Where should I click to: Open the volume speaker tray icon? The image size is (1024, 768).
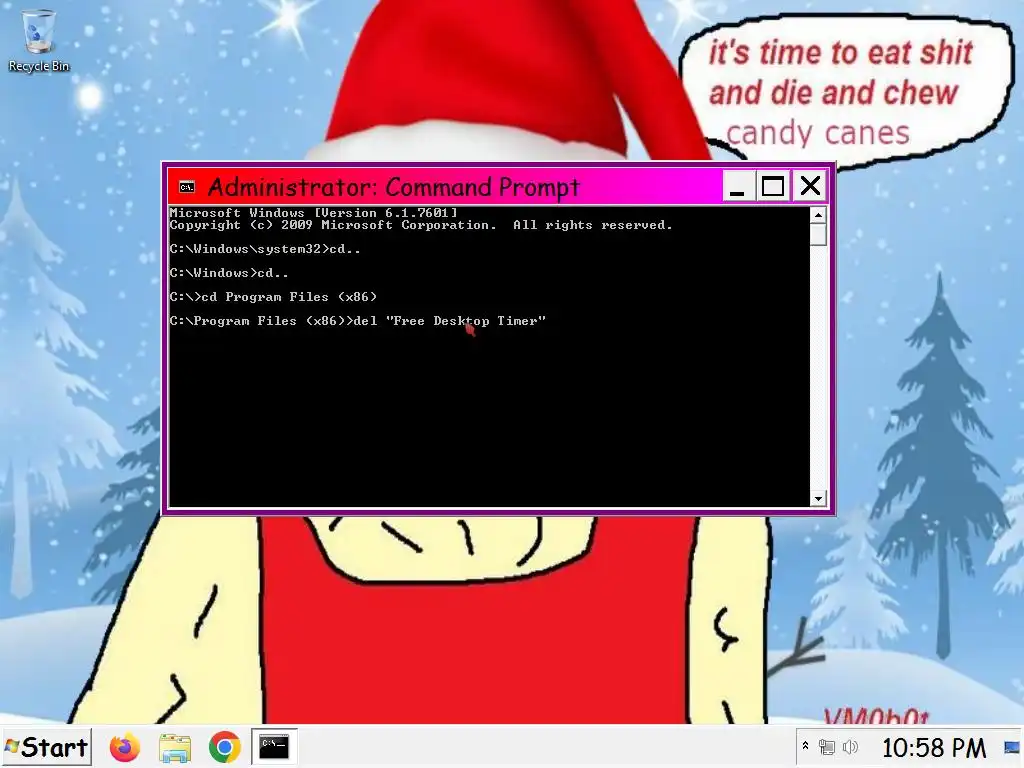pos(850,746)
